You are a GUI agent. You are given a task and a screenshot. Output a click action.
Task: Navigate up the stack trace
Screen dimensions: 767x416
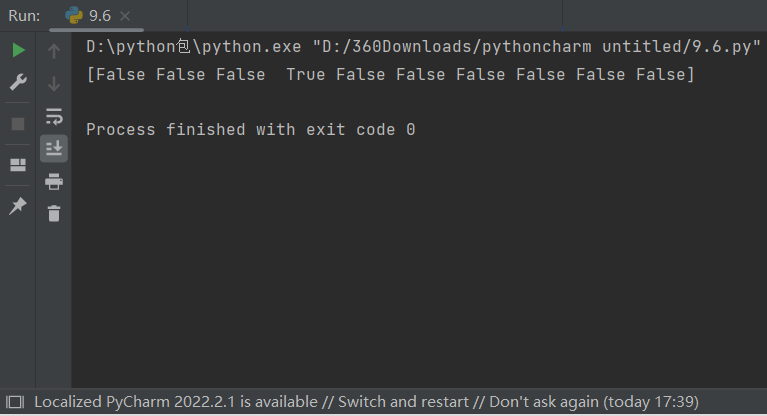pos(54,51)
